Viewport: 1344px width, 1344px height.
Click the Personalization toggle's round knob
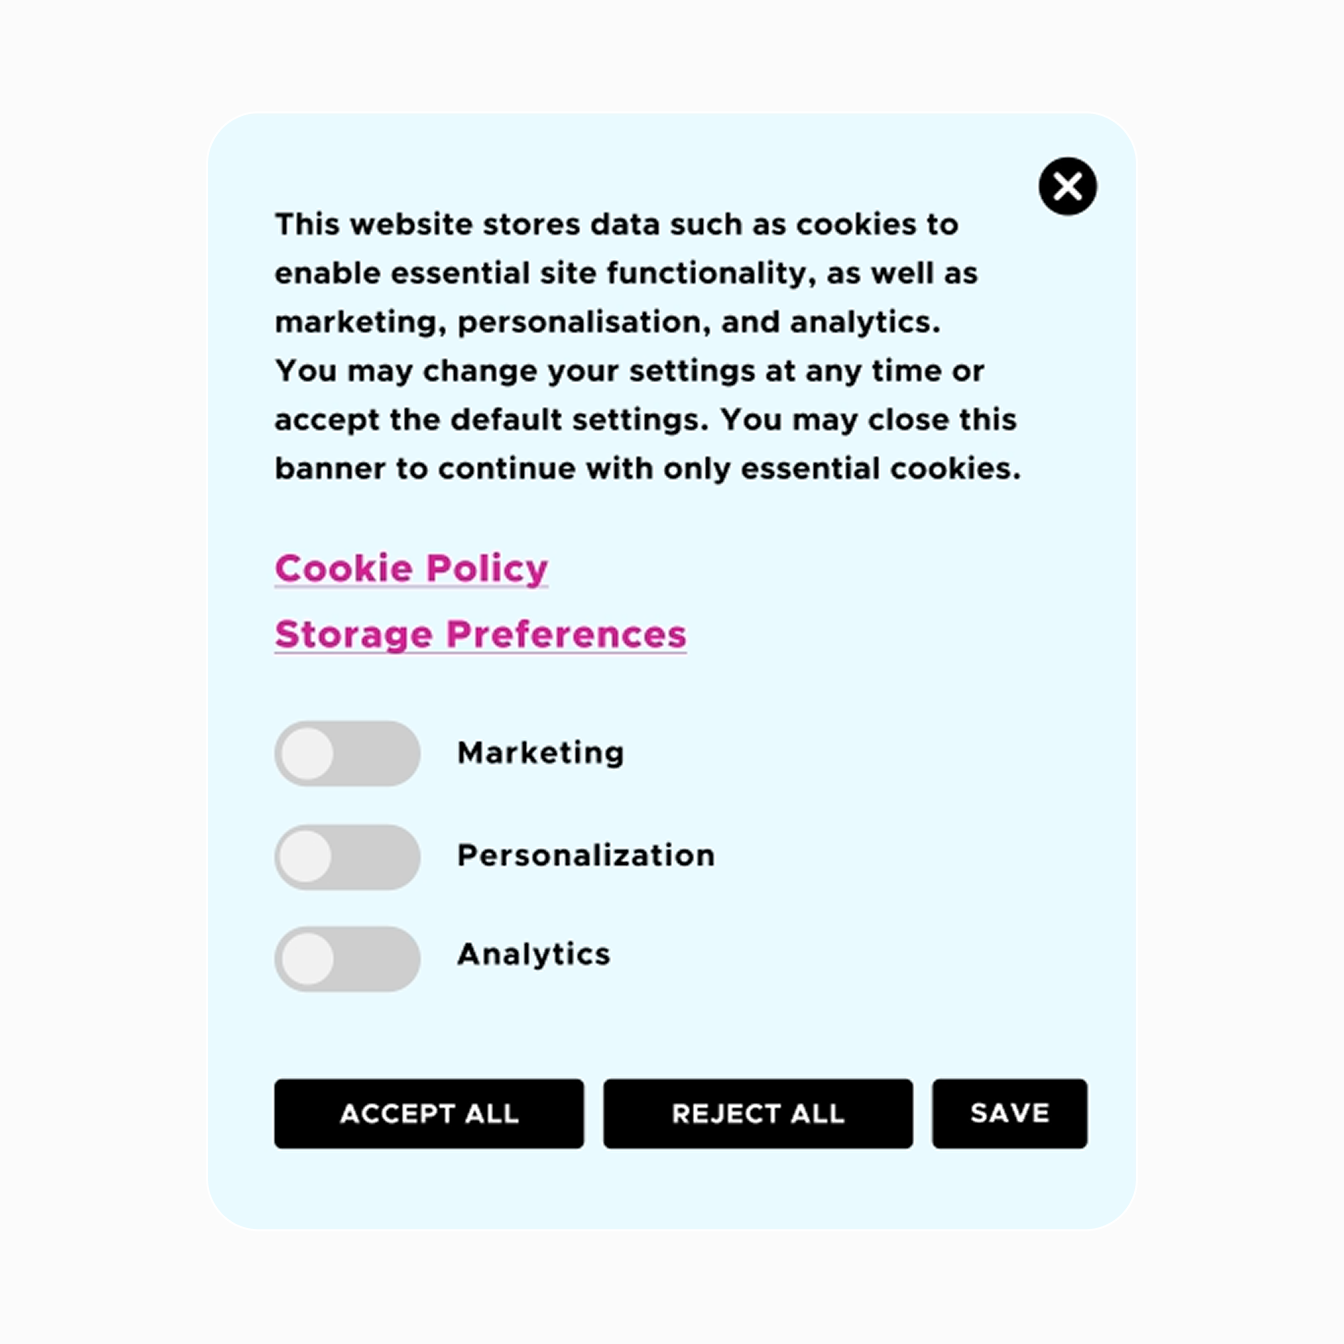(306, 857)
